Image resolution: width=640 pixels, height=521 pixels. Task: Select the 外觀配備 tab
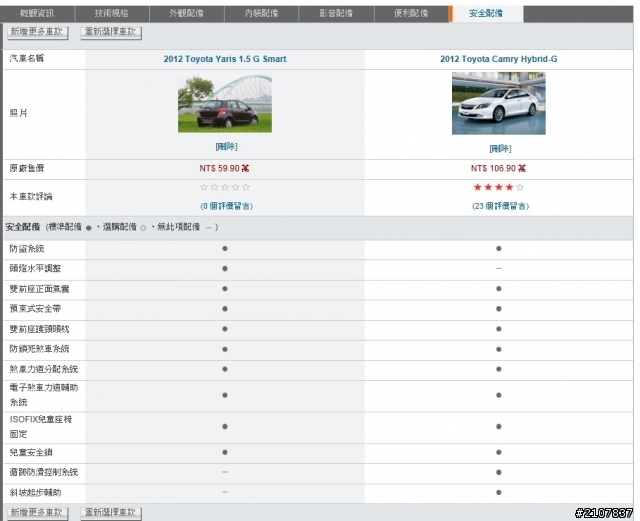[187, 13]
